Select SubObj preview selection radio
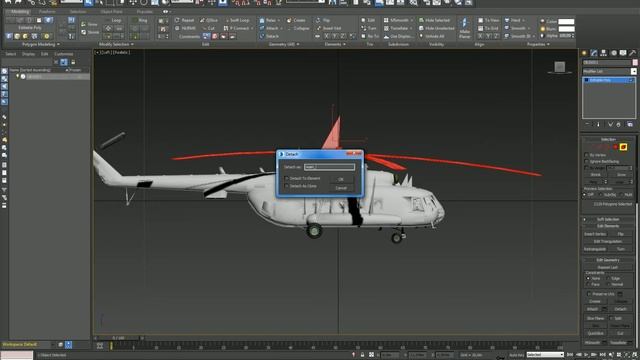Viewport: 640px width, 360px height. pos(601,195)
